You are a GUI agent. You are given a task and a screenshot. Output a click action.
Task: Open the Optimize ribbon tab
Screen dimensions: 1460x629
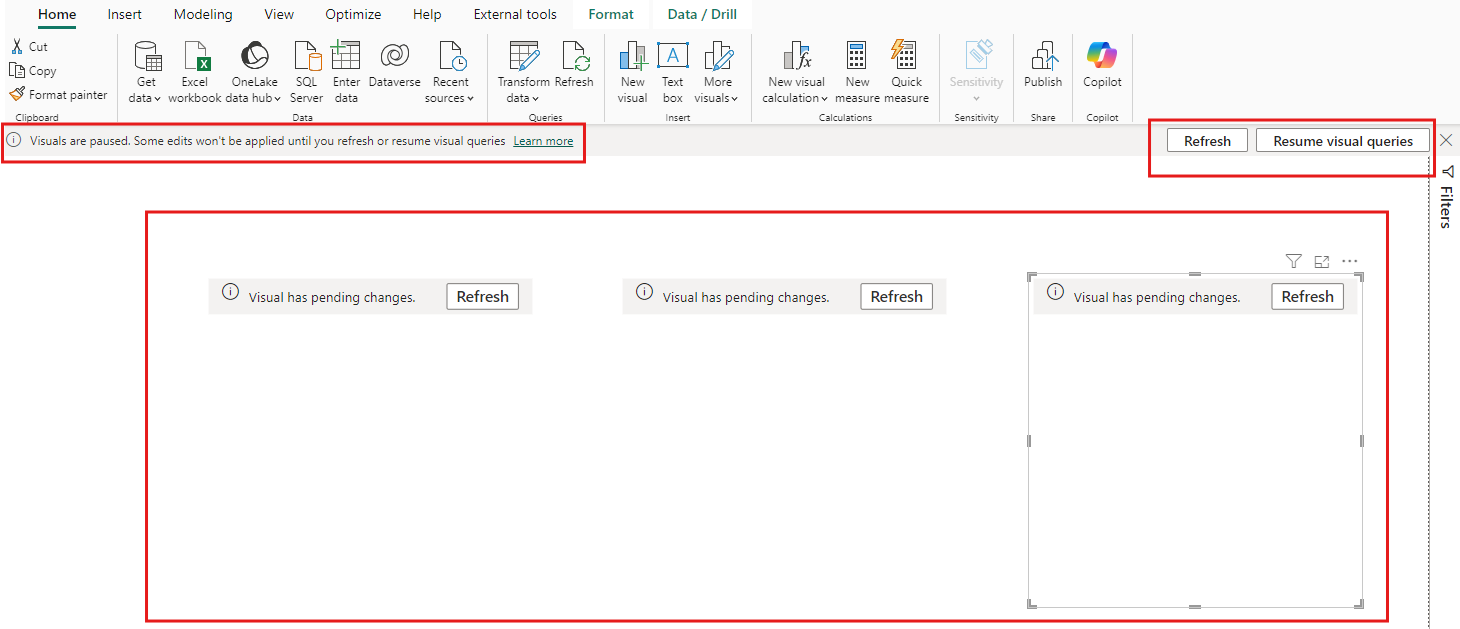pos(353,14)
